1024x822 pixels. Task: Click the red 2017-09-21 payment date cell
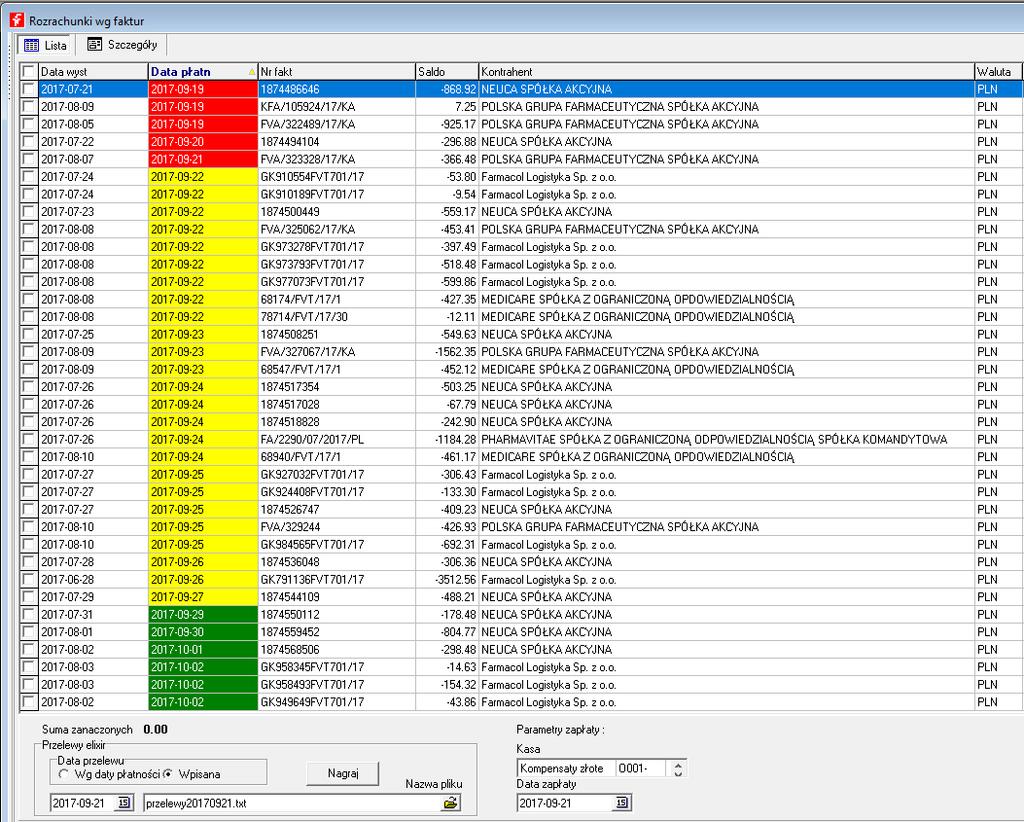[x=203, y=159]
